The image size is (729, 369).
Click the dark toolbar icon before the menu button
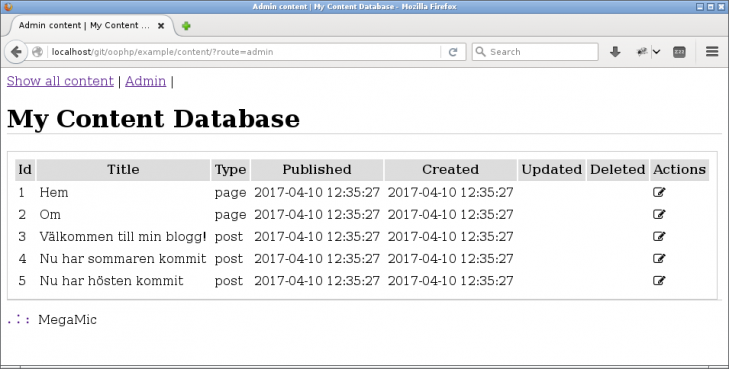(679, 52)
